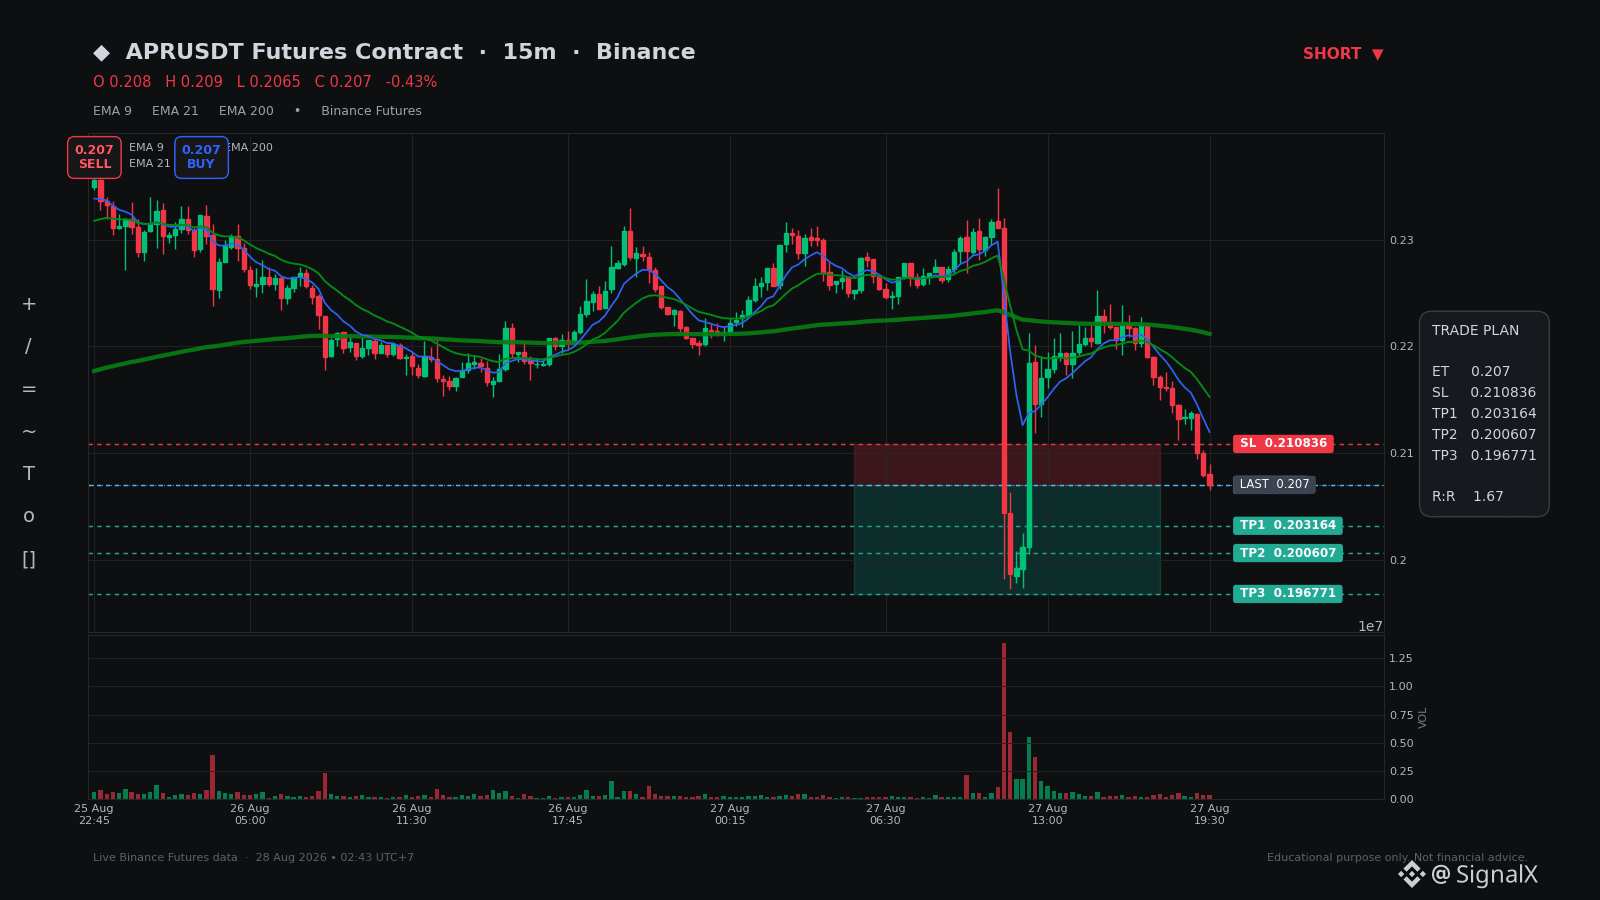
Task: Click the 0.75 volume axis label
Action: point(1401,715)
